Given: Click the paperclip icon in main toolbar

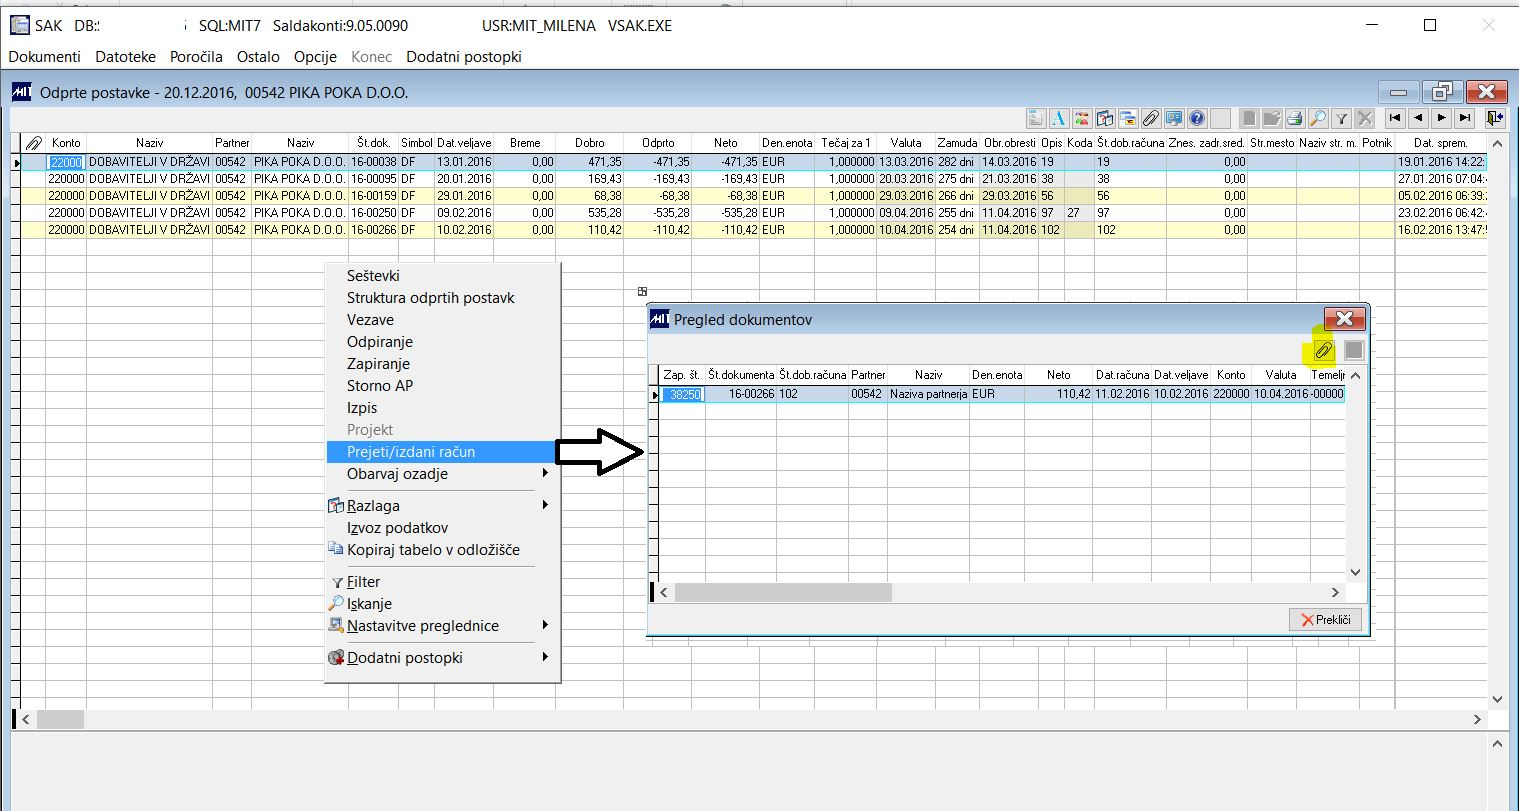Looking at the screenshot, I should pyautogui.click(x=1151, y=118).
